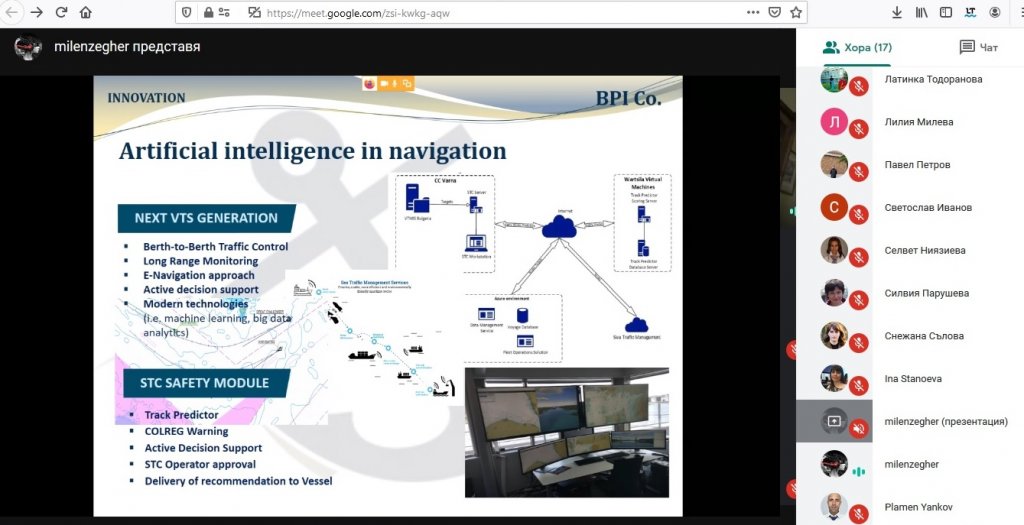Image resolution: width=1024 pixels, height=525 pixels.
Task: Click Павел Петров muted microphone icon
Action: tap(859, 172)
